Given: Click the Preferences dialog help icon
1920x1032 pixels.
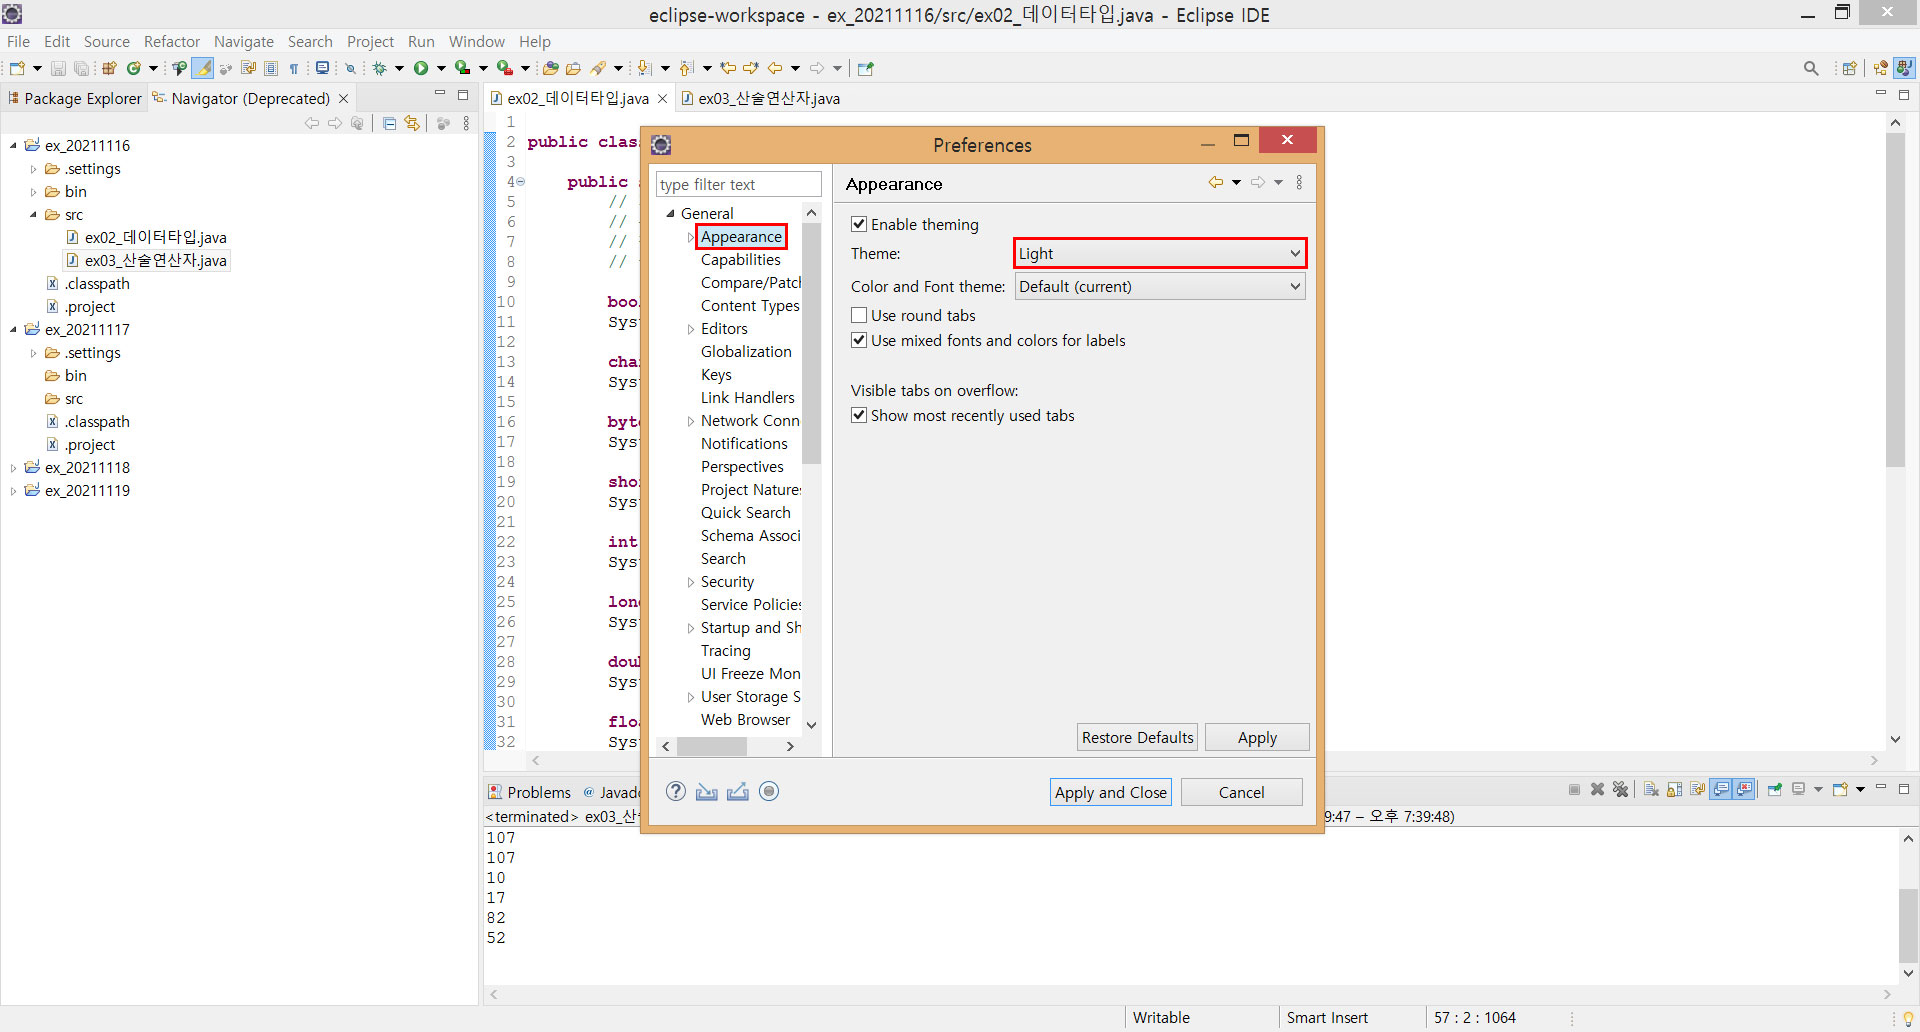Looking at the screenshot, I should [676, 791].
